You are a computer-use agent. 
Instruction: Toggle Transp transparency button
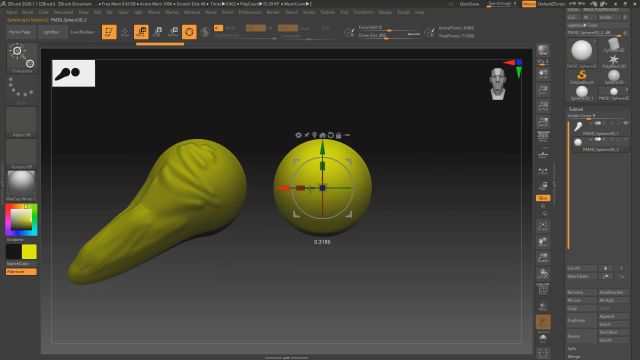pos(543,305)
